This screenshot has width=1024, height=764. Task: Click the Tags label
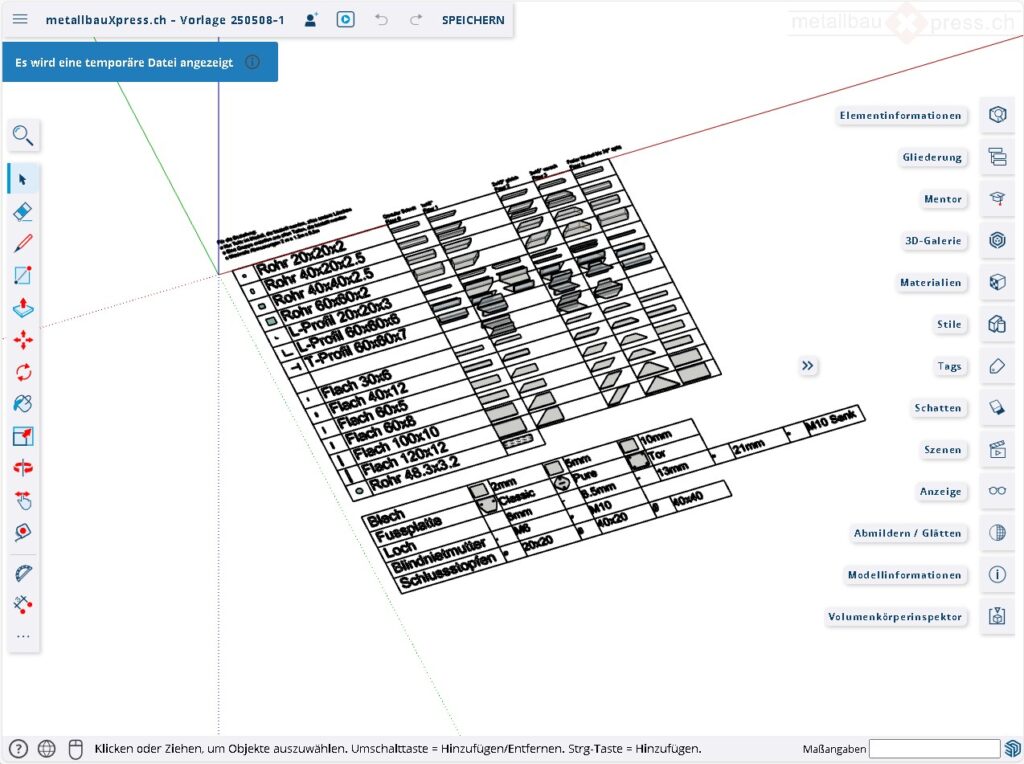click(949, 366)
